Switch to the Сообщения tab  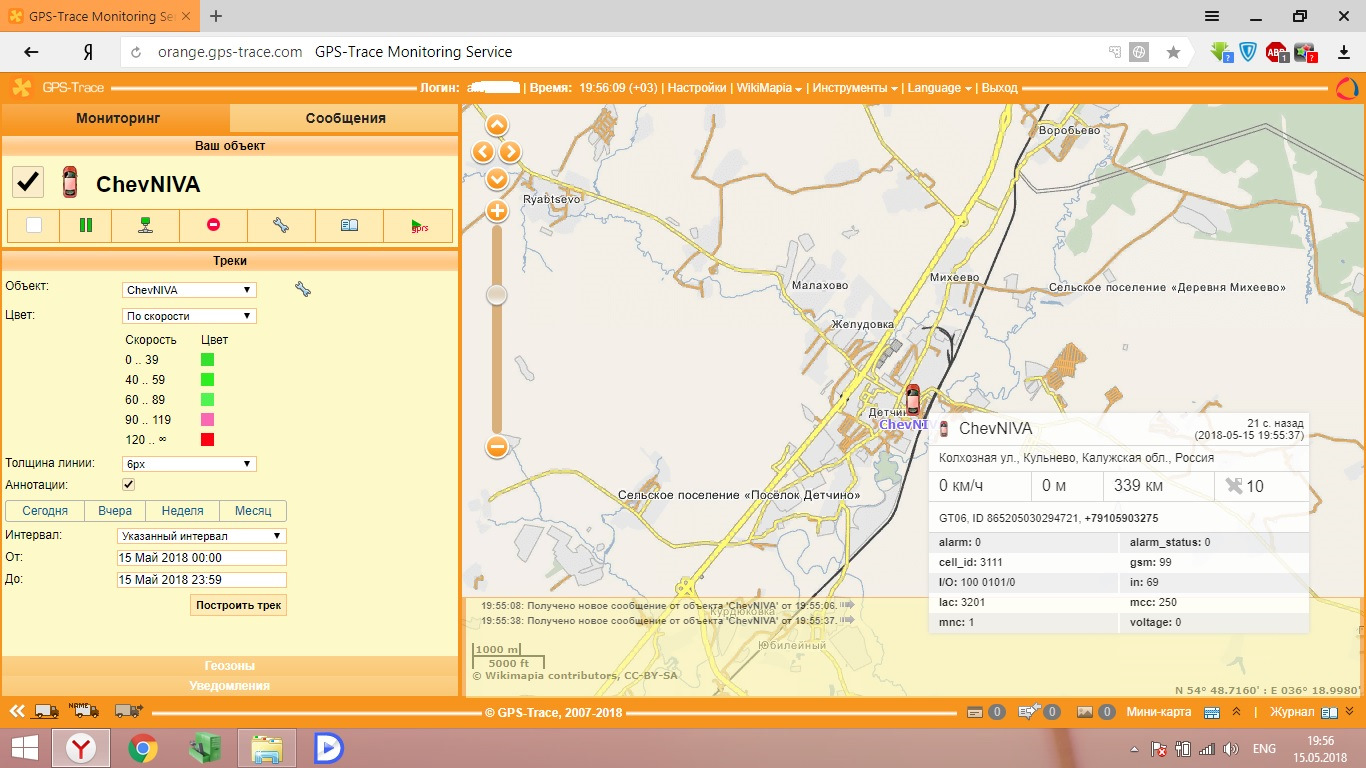pos(345,118)
